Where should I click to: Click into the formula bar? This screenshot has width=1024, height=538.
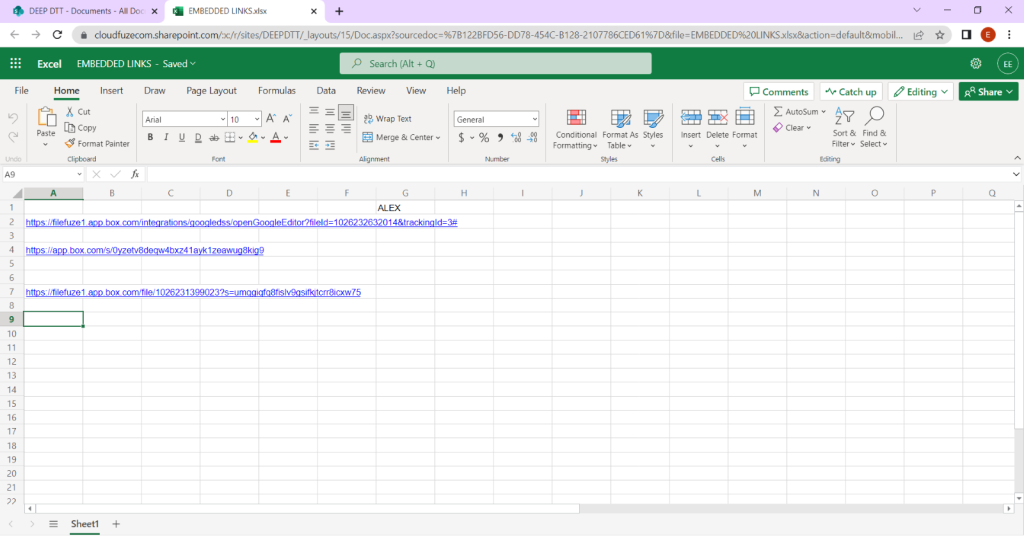click(578, 174)
